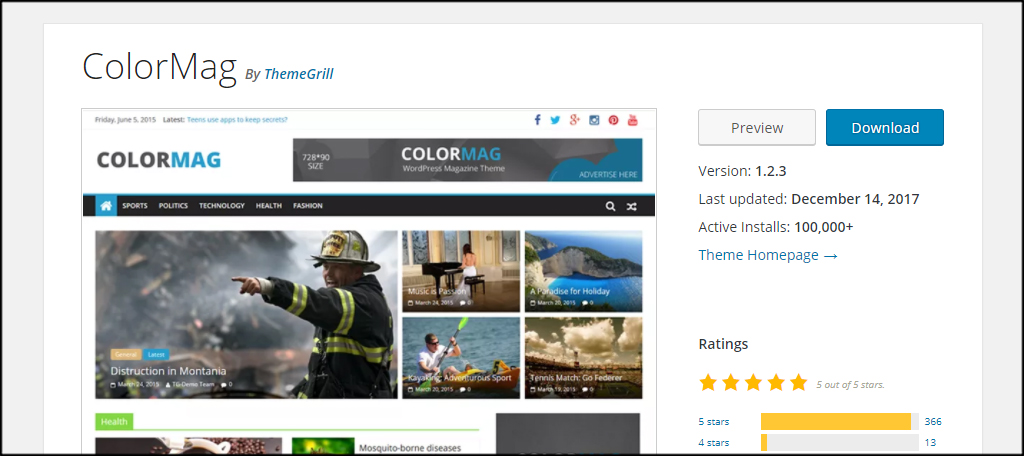Click the 5 stars rating bar
The width and height of the screenshot is (1024, 456).
point(838,421)
